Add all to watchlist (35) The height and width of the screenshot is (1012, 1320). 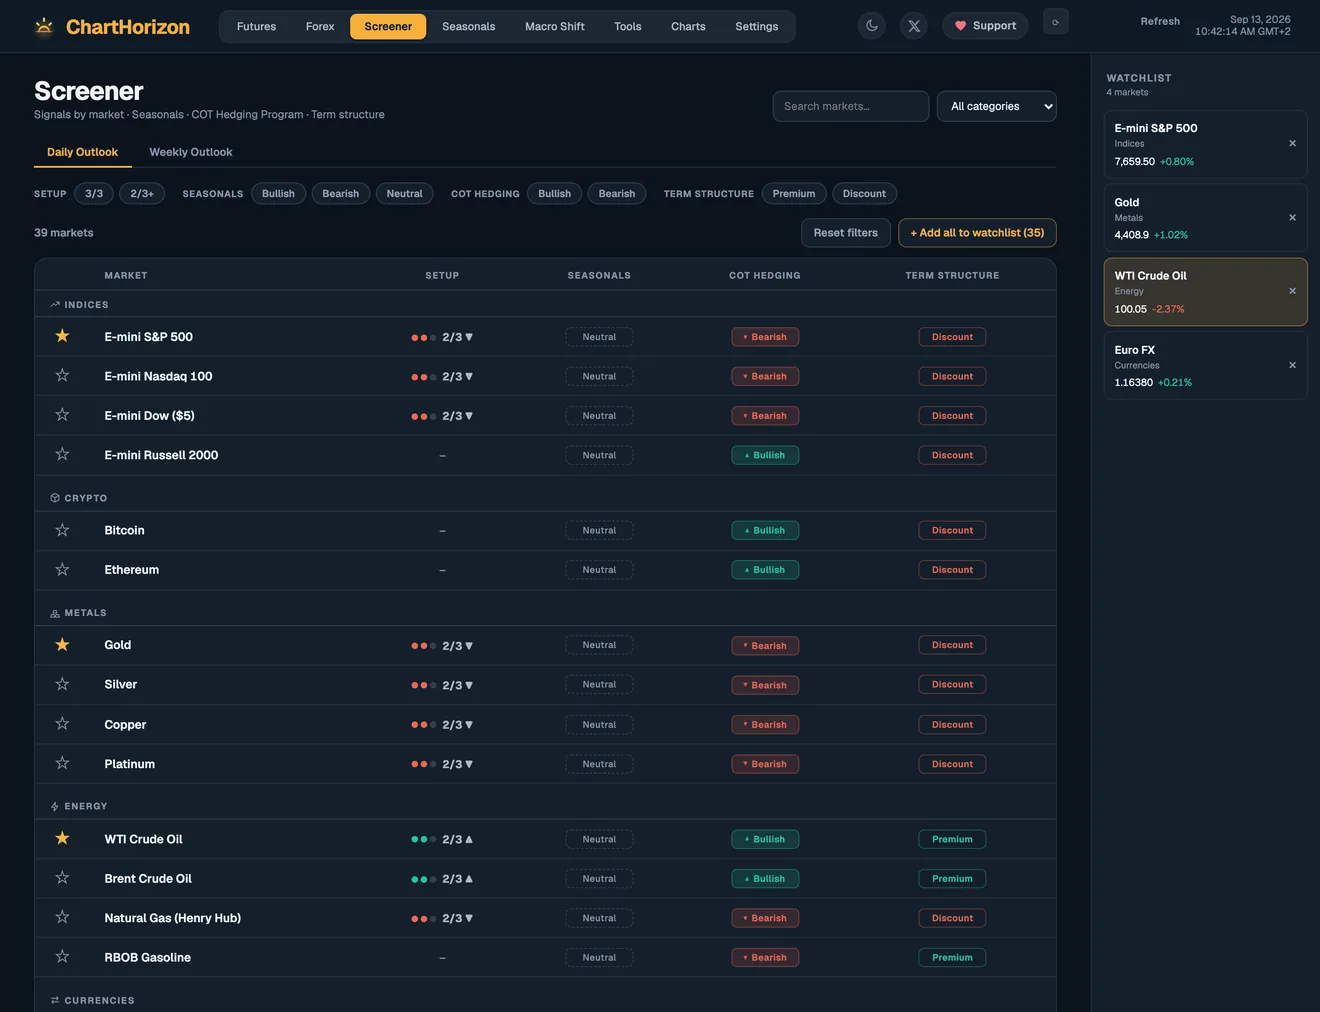(x=977, y=233)
